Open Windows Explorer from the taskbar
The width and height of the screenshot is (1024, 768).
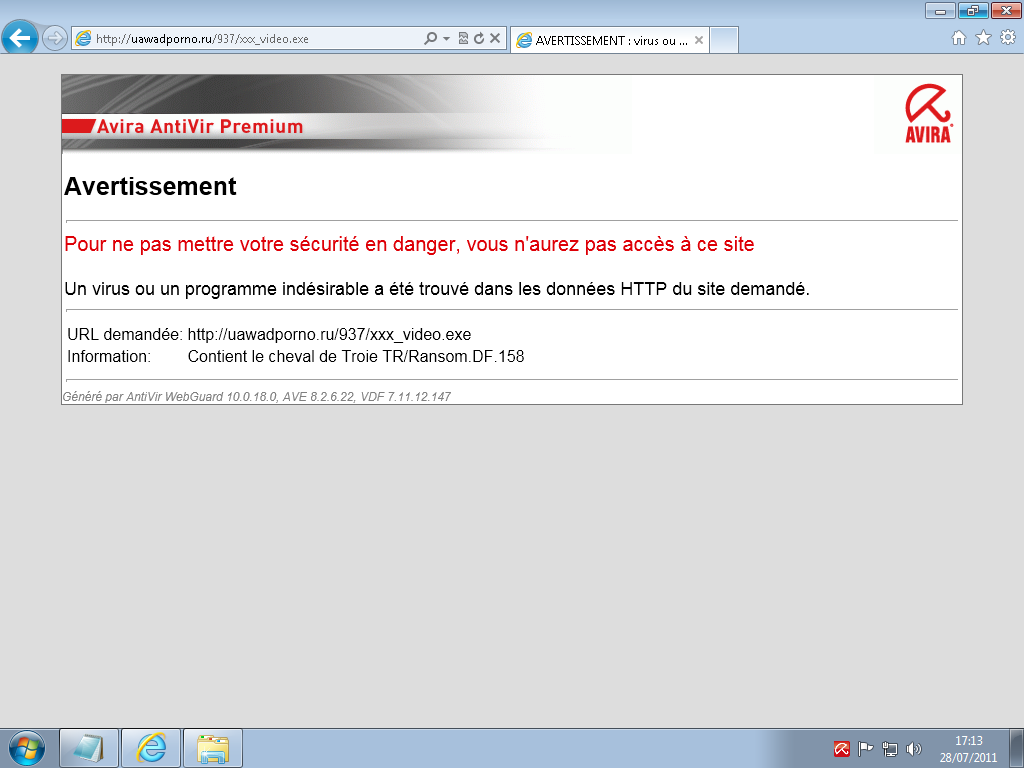(x=213, y=748)
